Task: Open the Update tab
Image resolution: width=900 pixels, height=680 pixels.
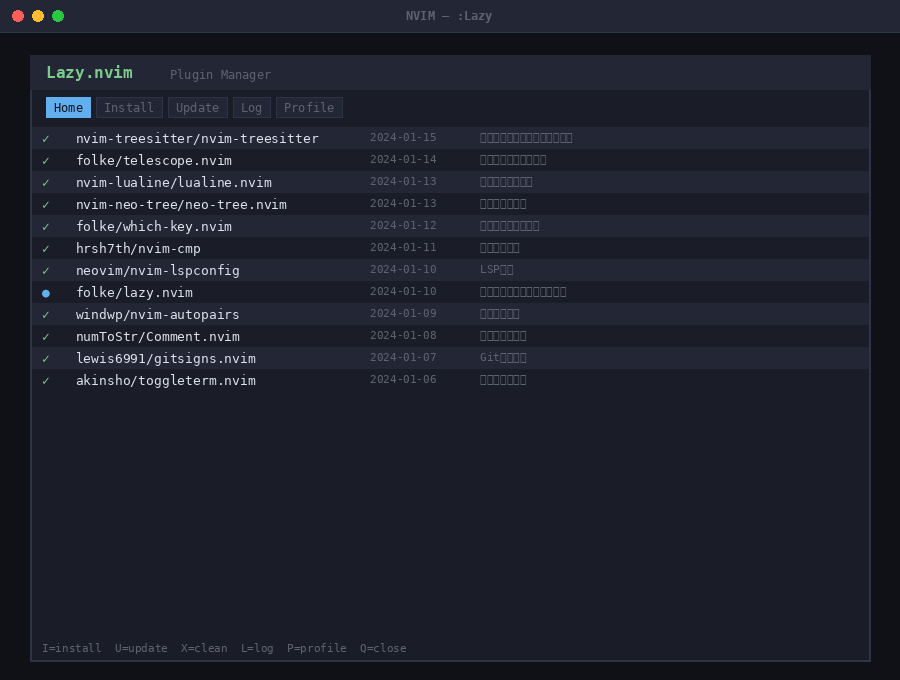Action: [197, 107]
